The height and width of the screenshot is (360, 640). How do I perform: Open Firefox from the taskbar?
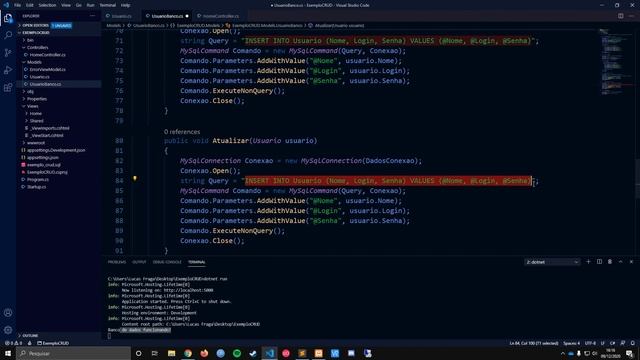click(204, 353)
